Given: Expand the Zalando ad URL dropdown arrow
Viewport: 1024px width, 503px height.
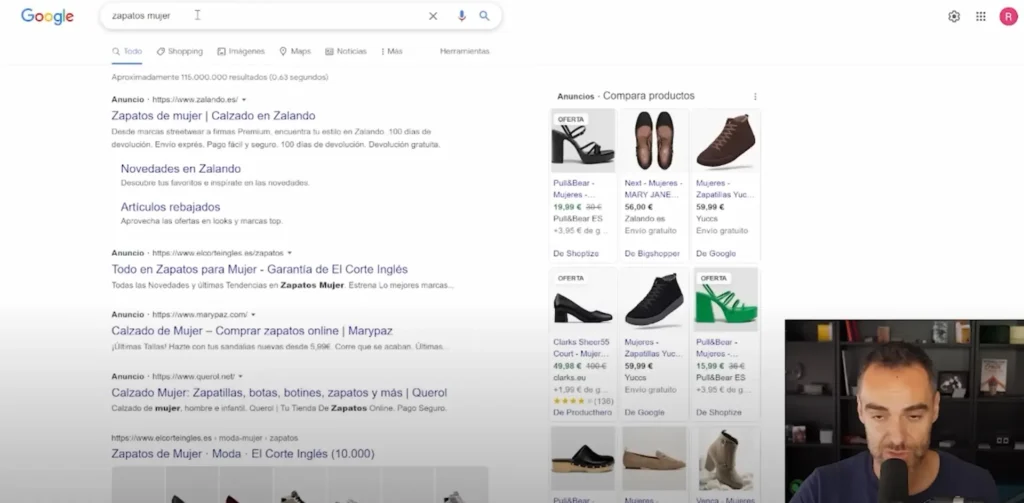Looking at the screenshot, I should (245, 100).
